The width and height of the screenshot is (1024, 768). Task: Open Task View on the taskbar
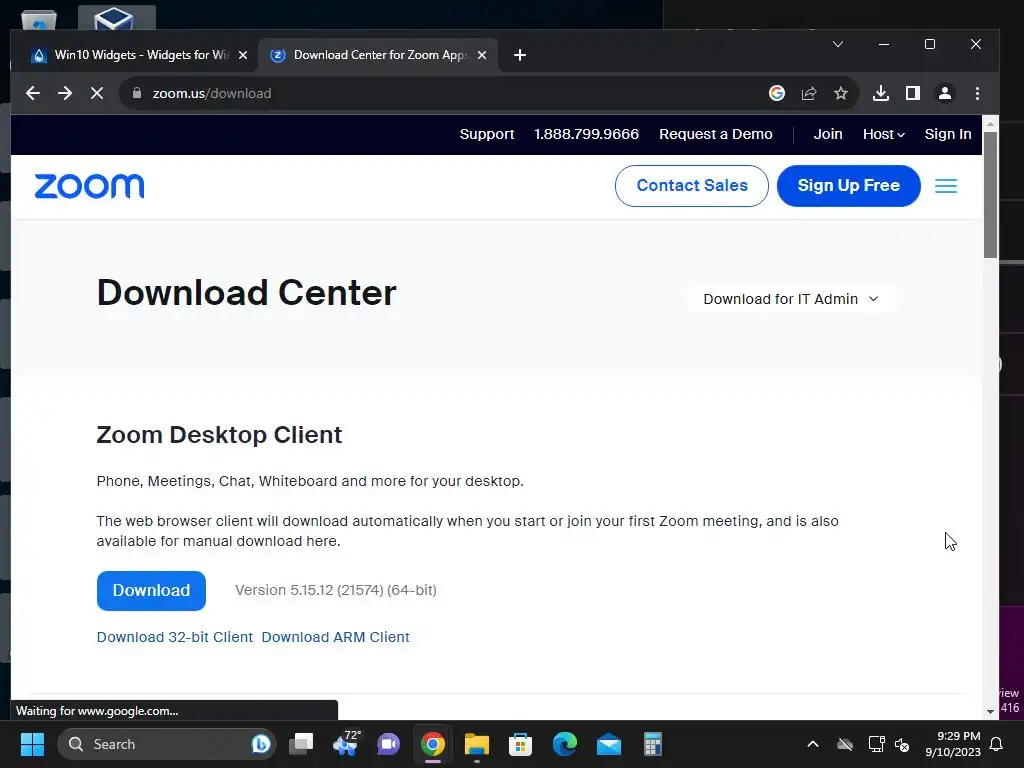click(x=301, y=744)
